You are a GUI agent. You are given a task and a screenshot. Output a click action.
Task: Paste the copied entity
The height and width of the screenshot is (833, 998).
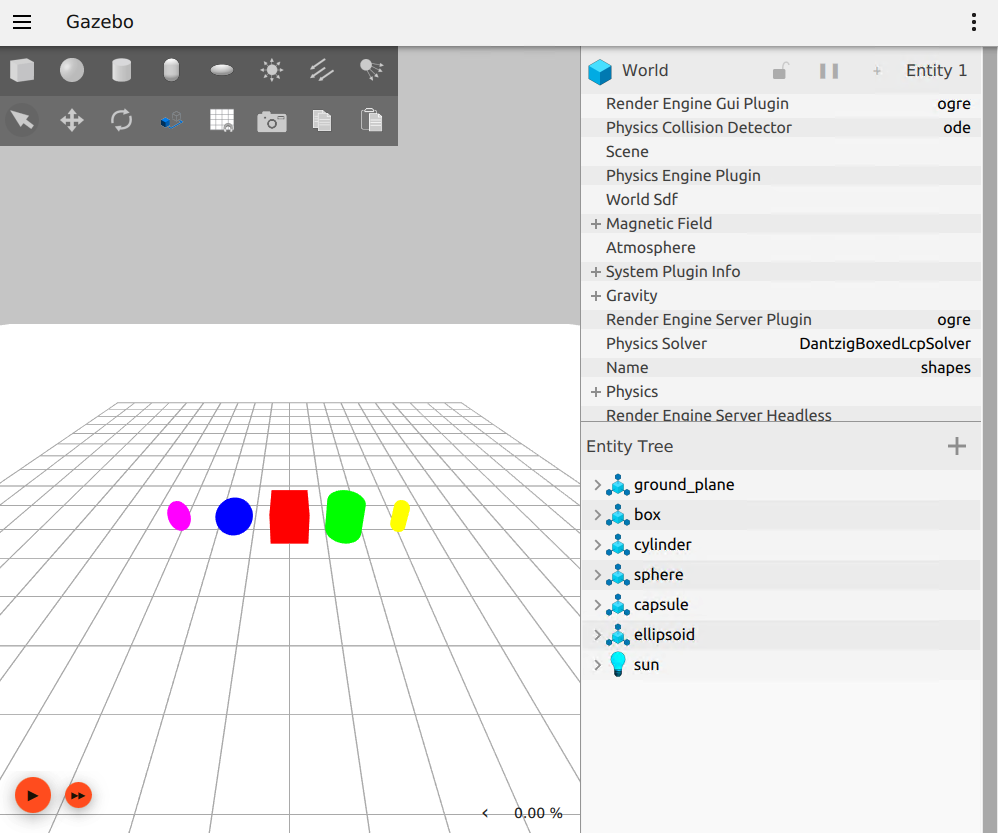(371, 120)
